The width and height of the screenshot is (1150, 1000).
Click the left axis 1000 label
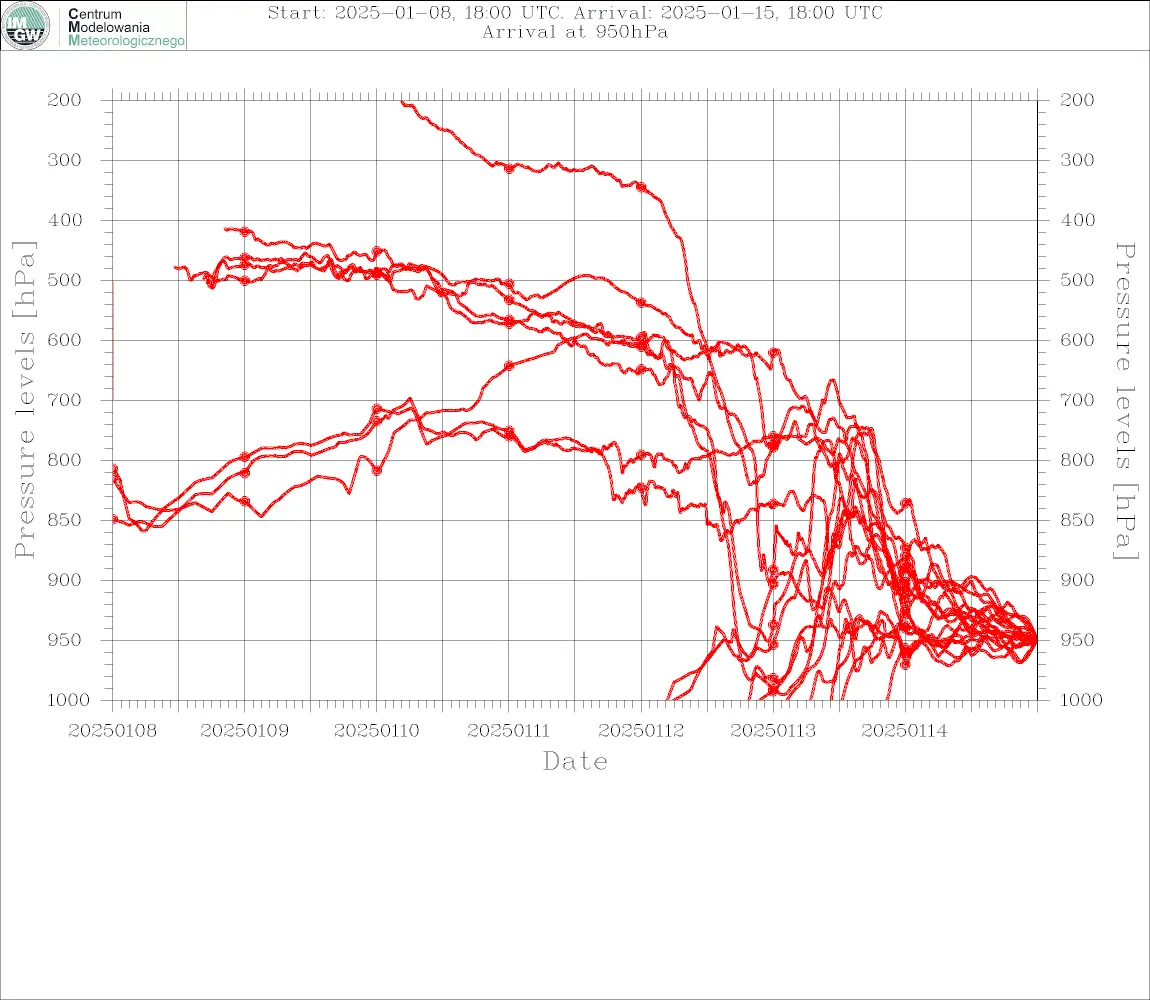pyautogui.click(x=68, y=700)
